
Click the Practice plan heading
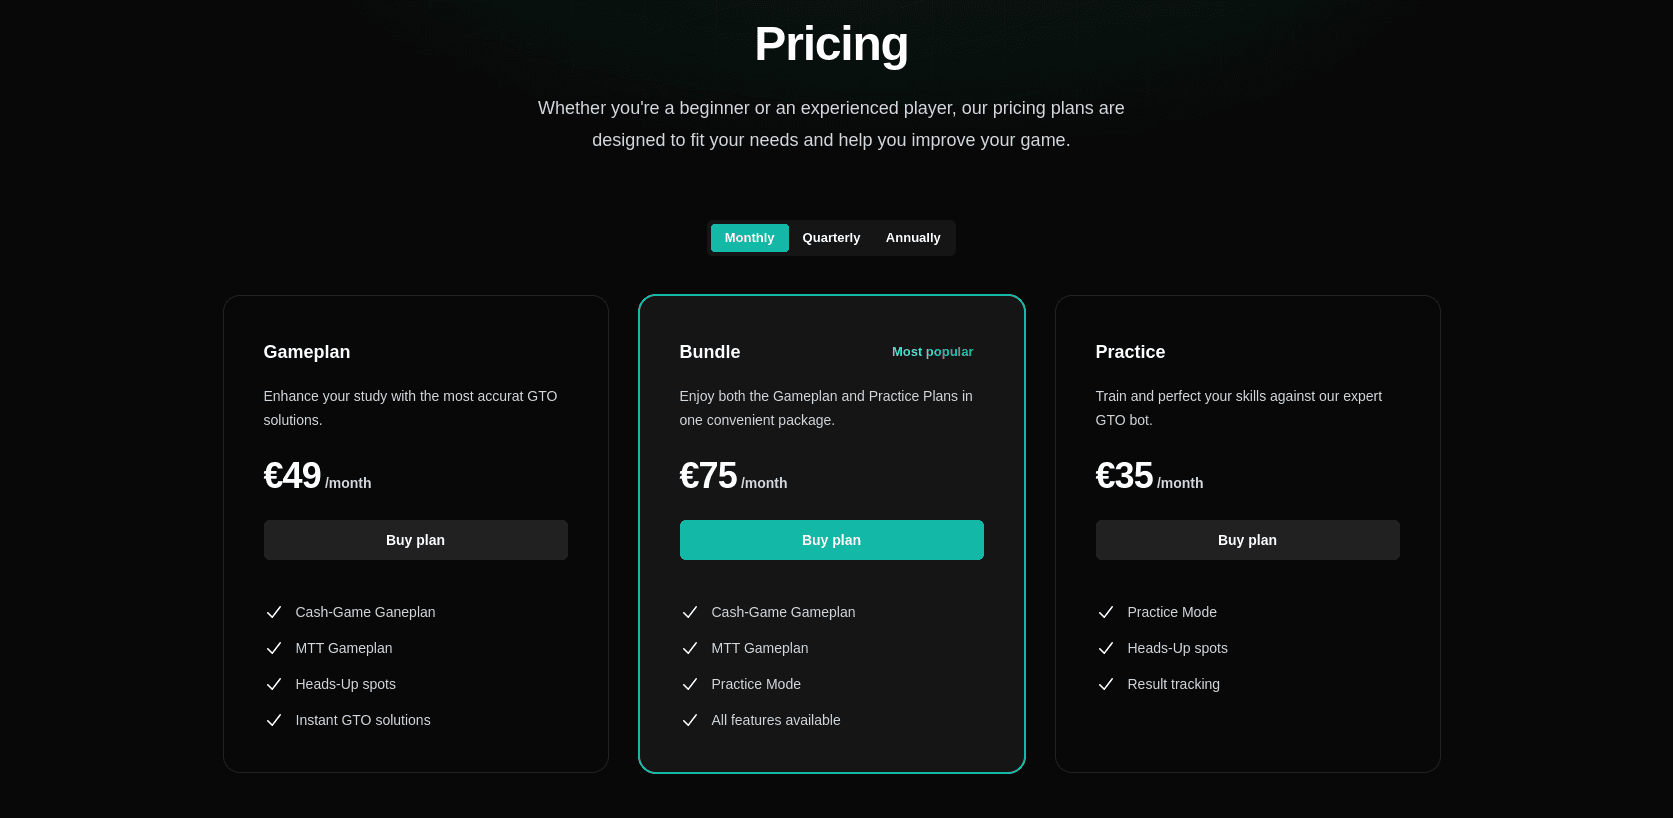pos(1130,352)
